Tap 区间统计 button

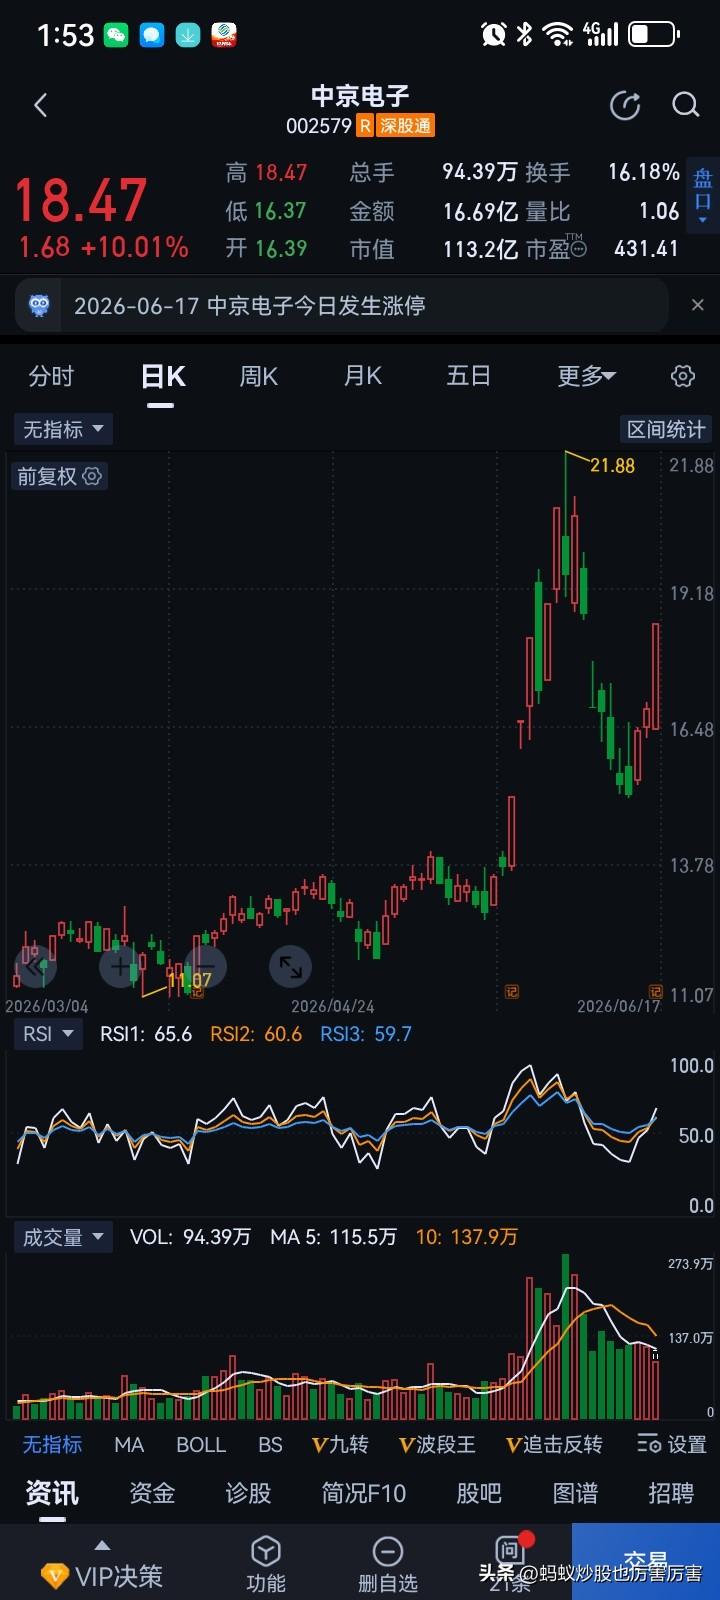[666, 429]
